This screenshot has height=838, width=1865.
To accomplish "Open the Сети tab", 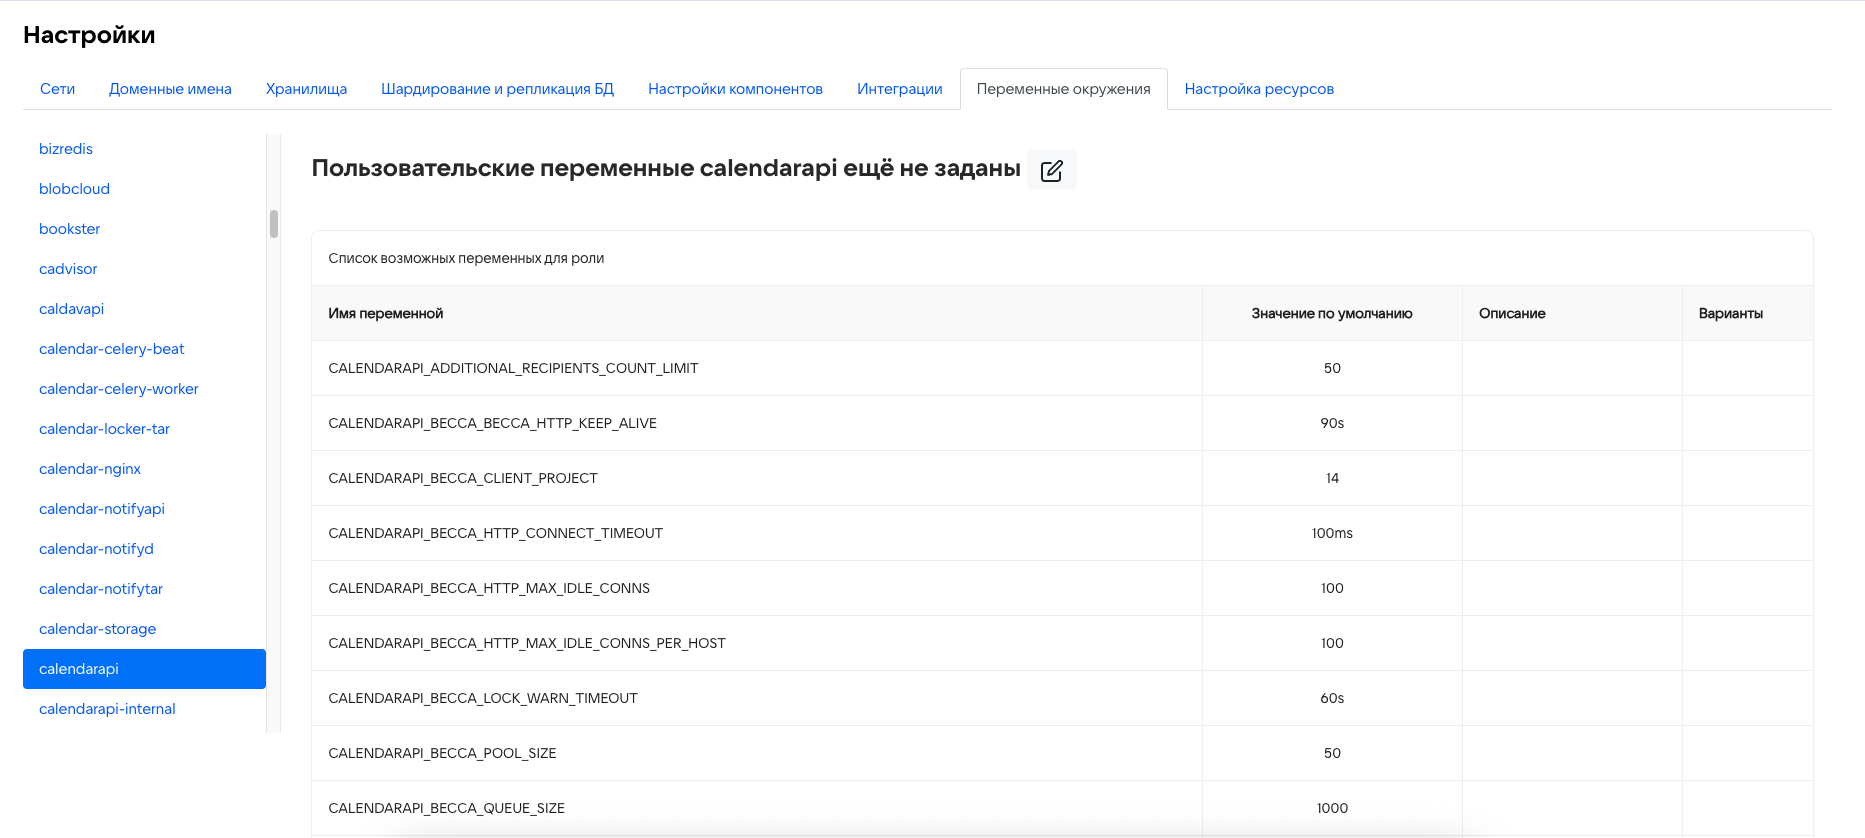I will point(58,89).
